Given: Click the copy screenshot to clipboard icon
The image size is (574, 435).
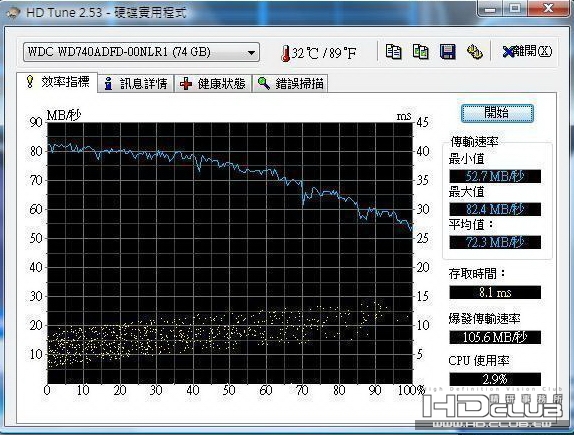Looking at the screenshot, I should click(x=420, y=52).
